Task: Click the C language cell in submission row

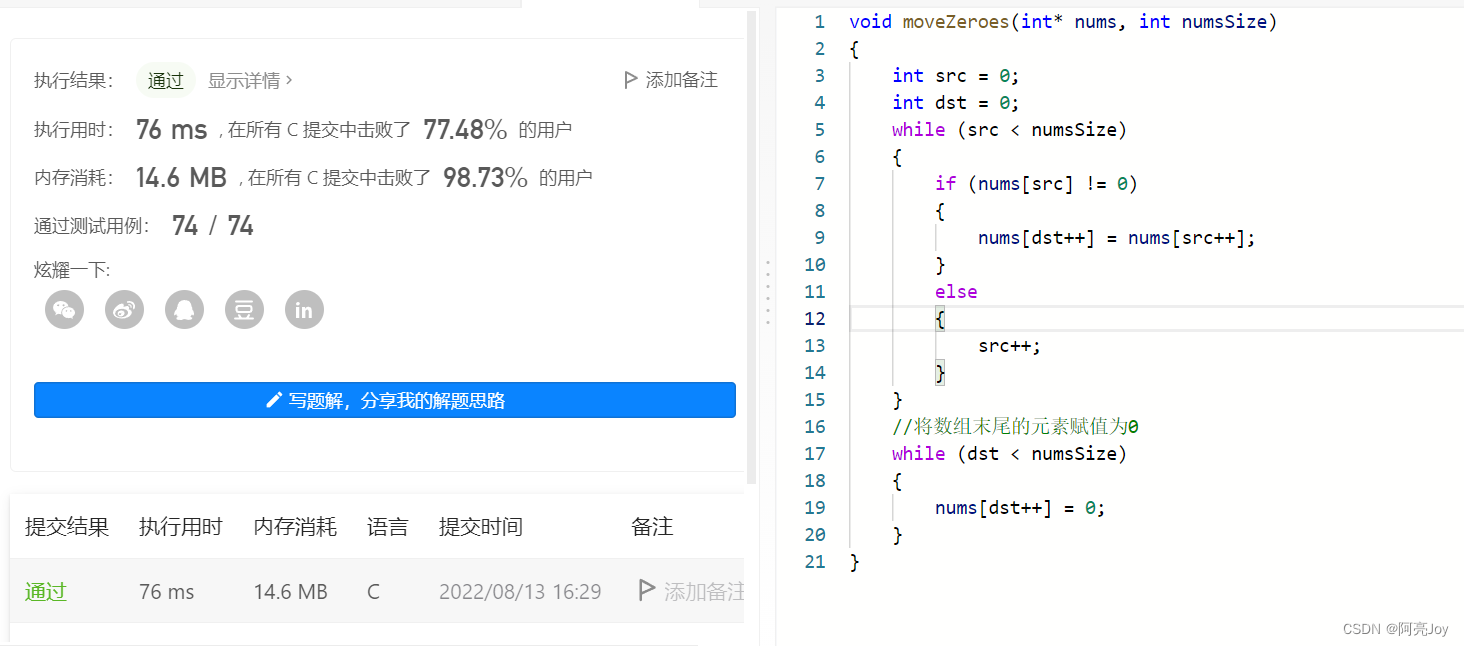Action: 373,592
